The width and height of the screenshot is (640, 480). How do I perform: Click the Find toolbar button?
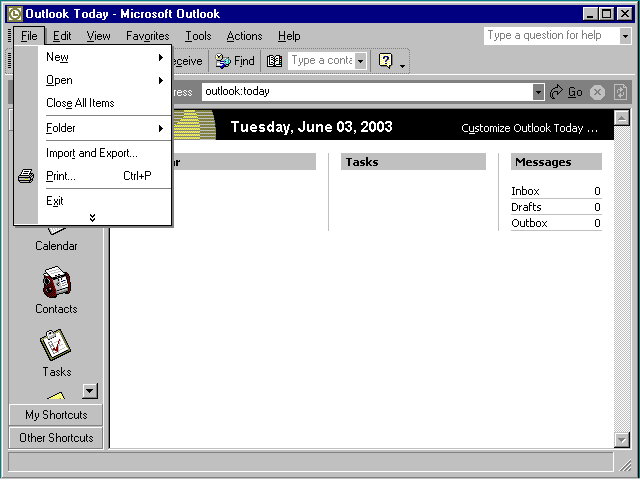click(235, 61)
